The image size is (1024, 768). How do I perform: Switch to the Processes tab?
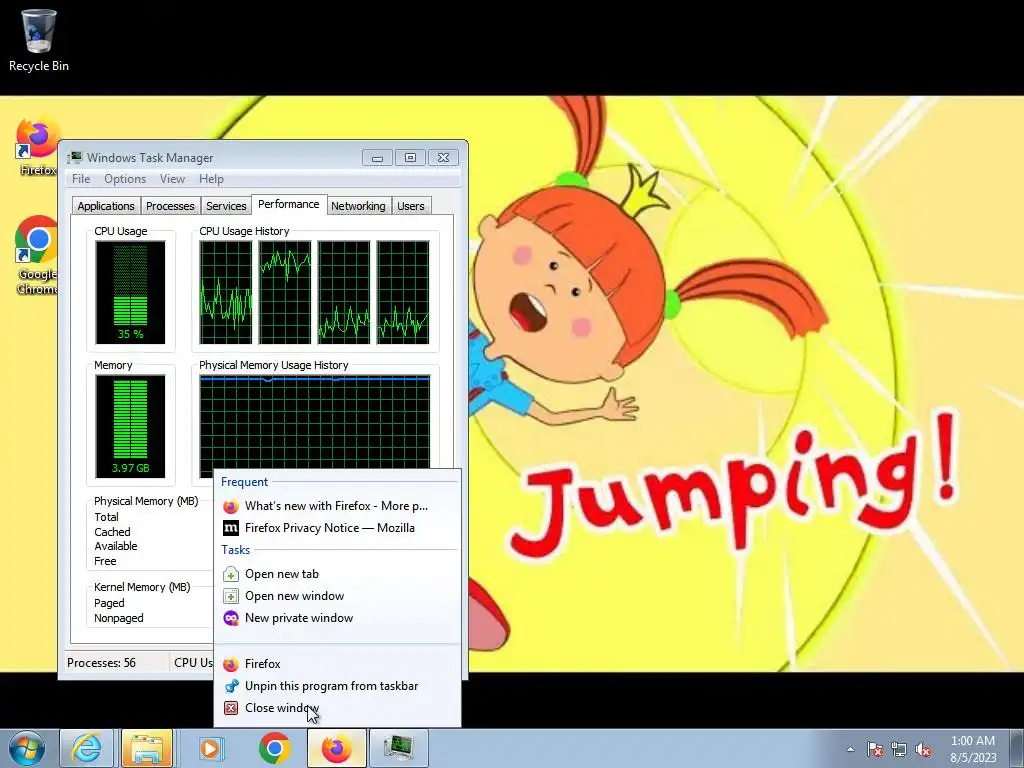pos(170,206)
